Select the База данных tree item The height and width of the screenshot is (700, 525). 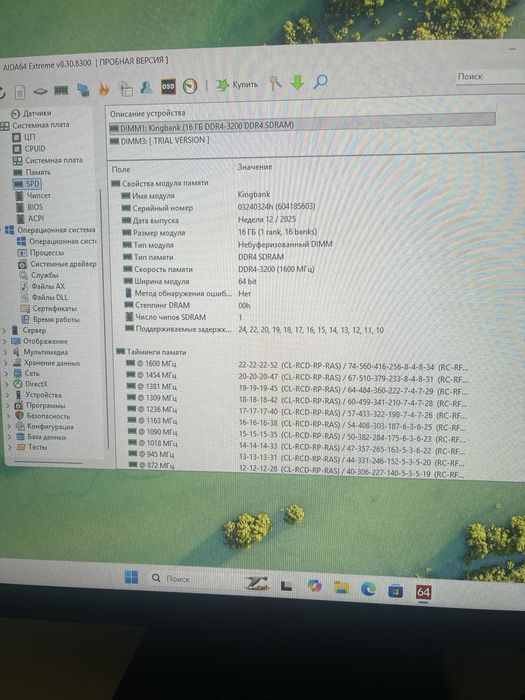[x=42, y=437]
